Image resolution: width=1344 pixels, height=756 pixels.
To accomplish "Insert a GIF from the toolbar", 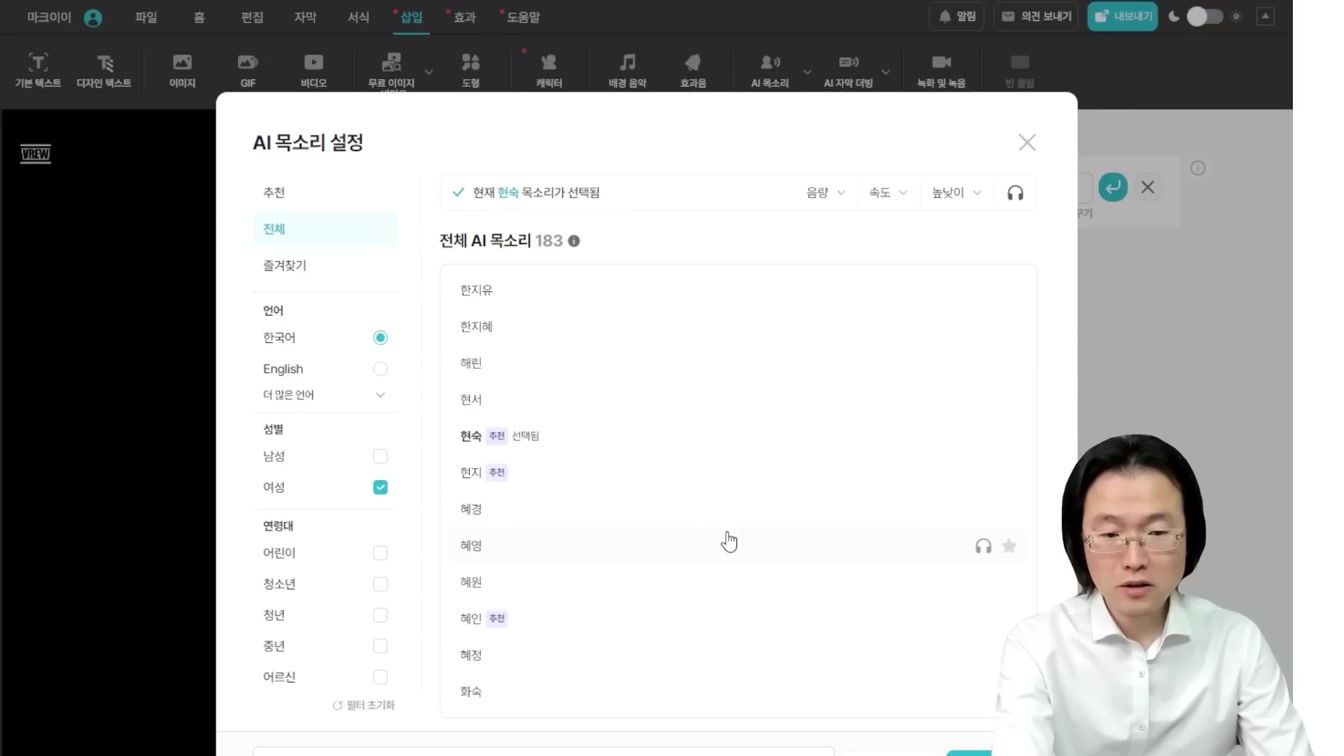I will [248, 70].
